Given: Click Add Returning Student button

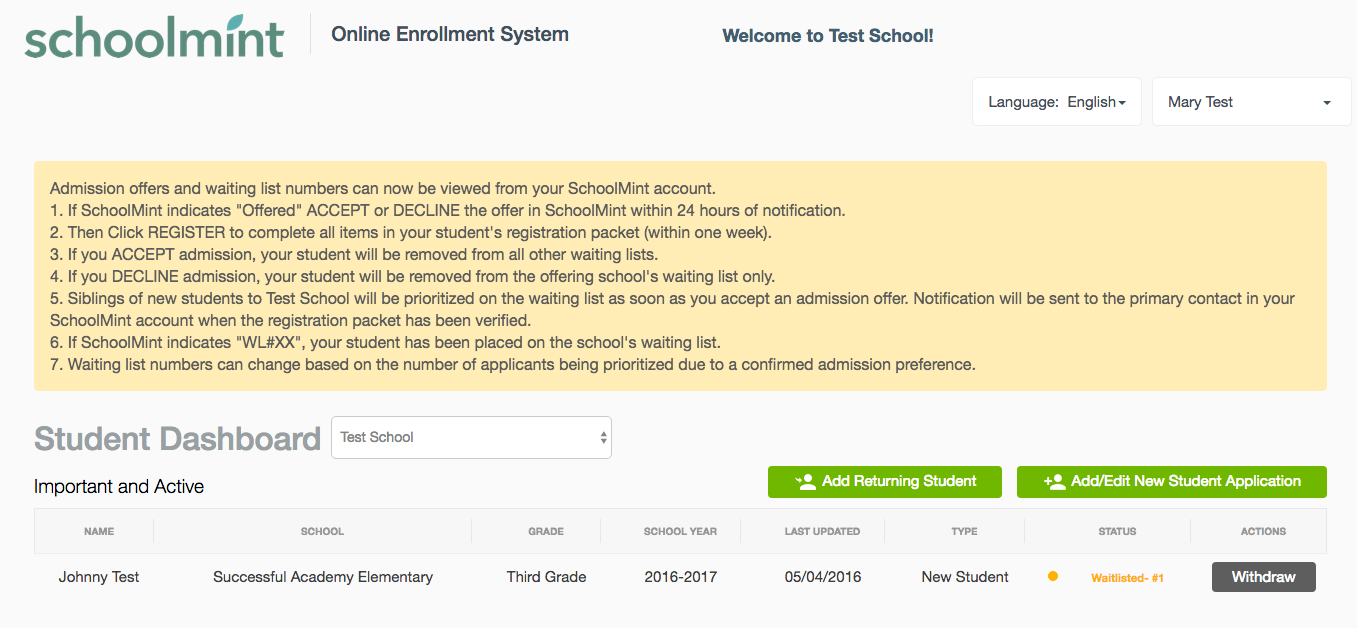Looking at the screenshot, I should tap(885, 482).
